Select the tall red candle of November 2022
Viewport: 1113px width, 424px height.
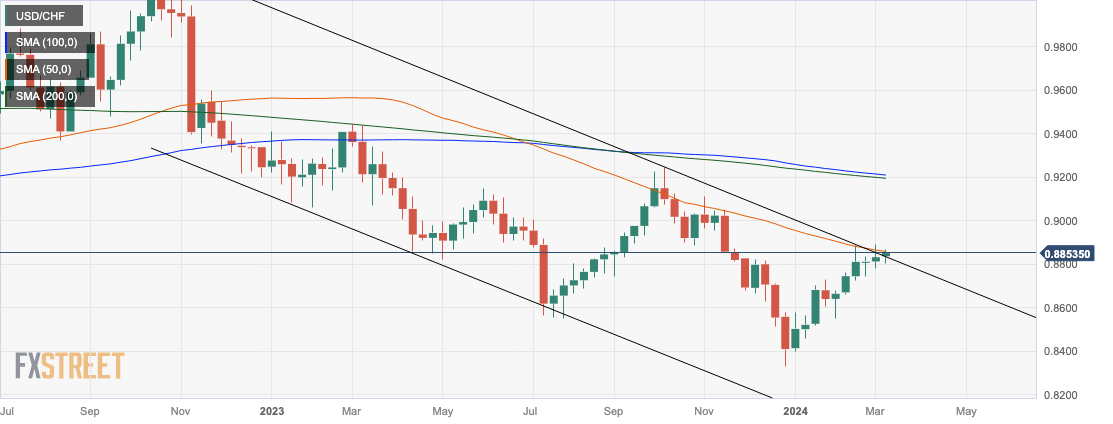coord(190,72)
